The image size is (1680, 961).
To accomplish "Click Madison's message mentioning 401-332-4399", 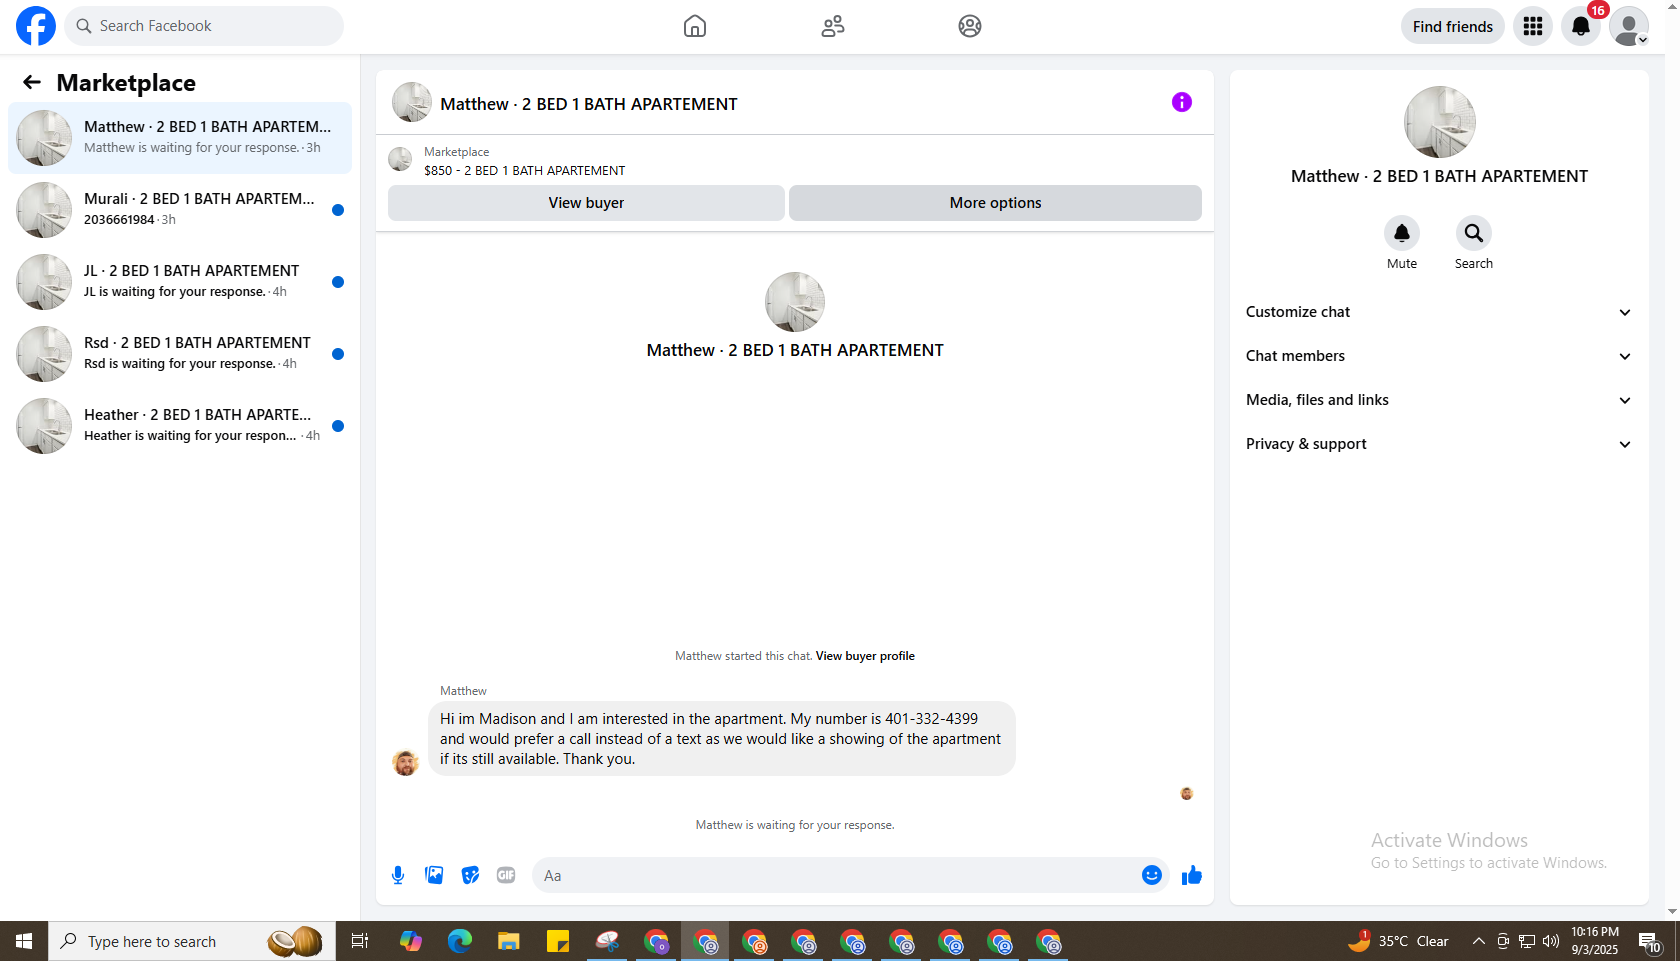I will tap(722, 739).
